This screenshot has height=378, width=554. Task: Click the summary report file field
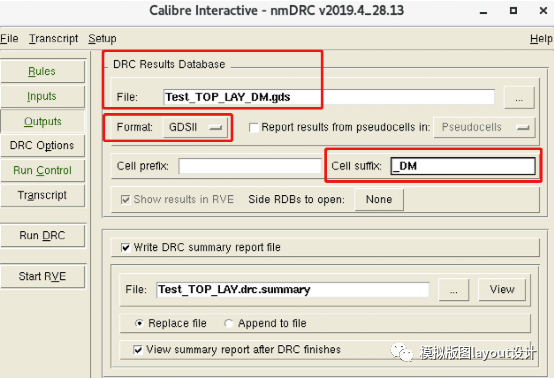pos(293,290)
